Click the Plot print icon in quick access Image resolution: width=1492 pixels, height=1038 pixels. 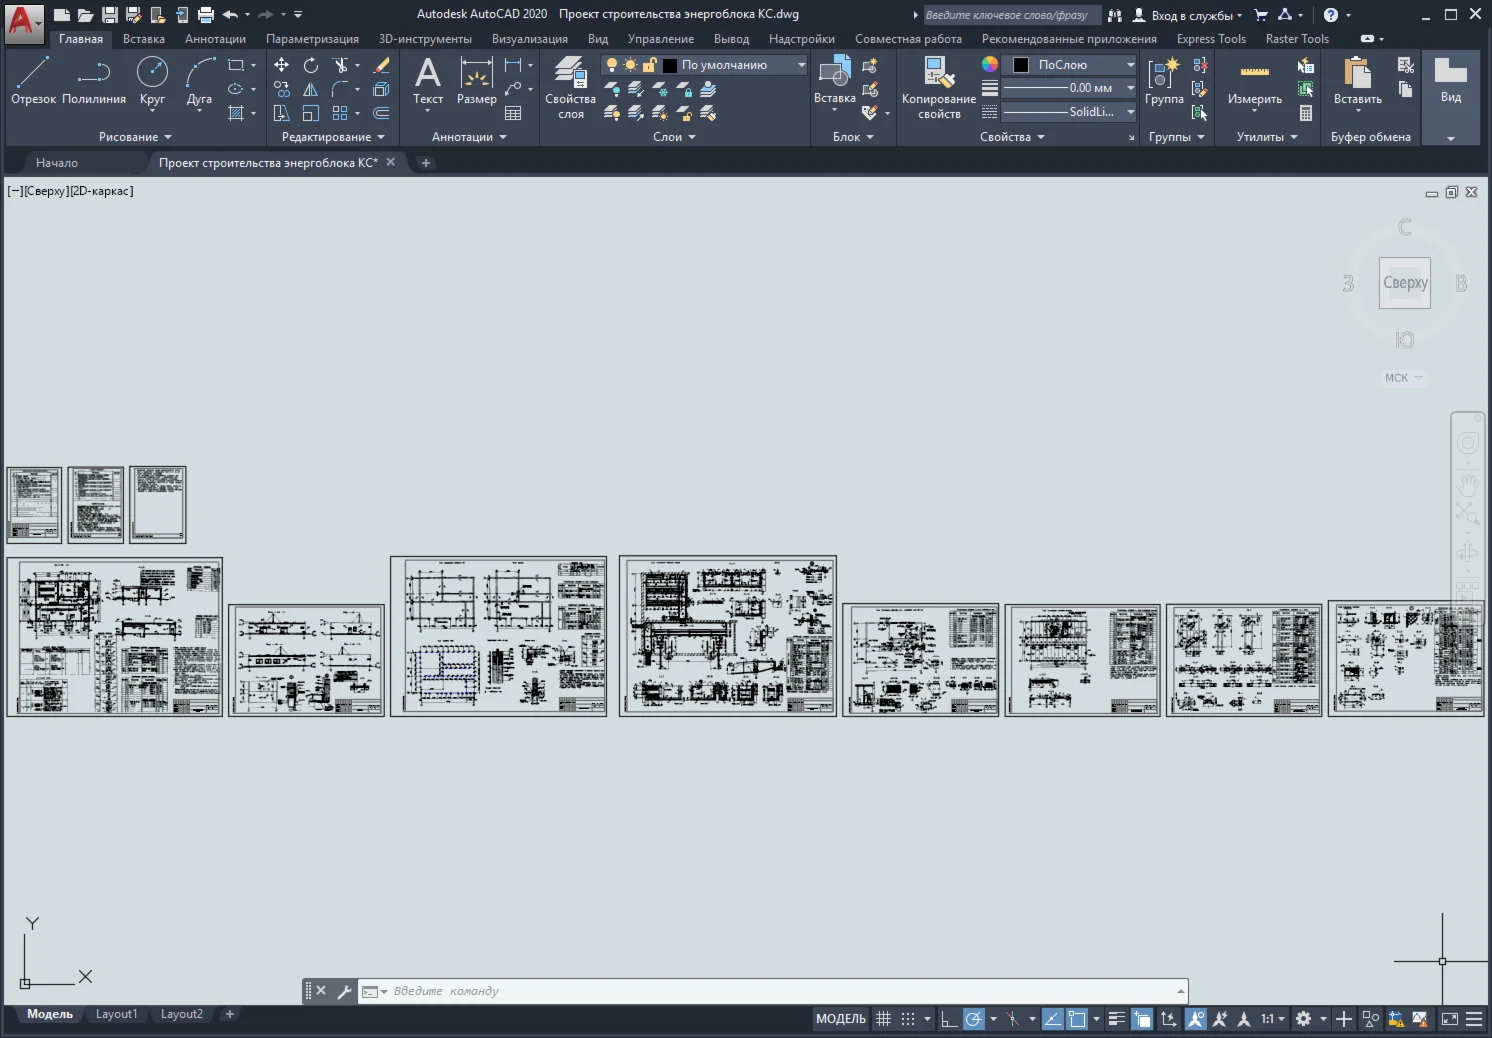(206, 14)
